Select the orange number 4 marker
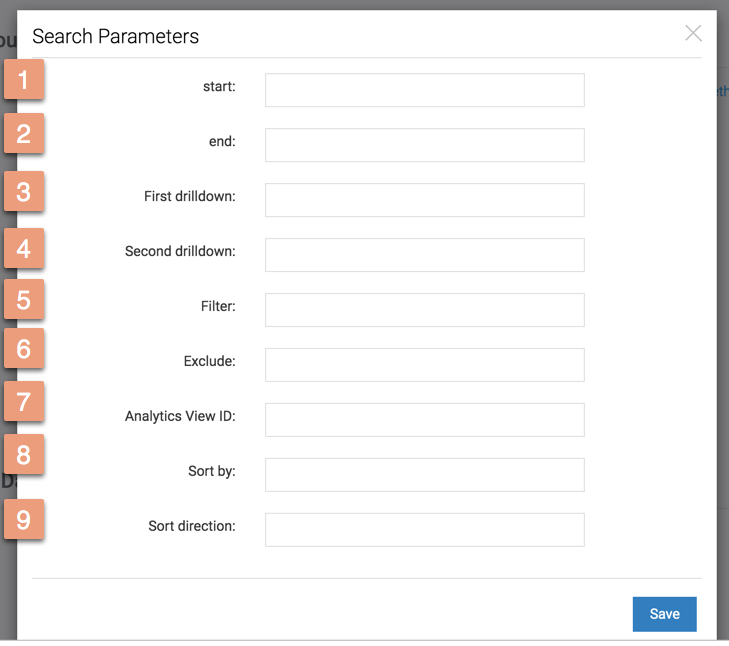The width and height of the screenshot is (729, 646). tap(24, 248)
